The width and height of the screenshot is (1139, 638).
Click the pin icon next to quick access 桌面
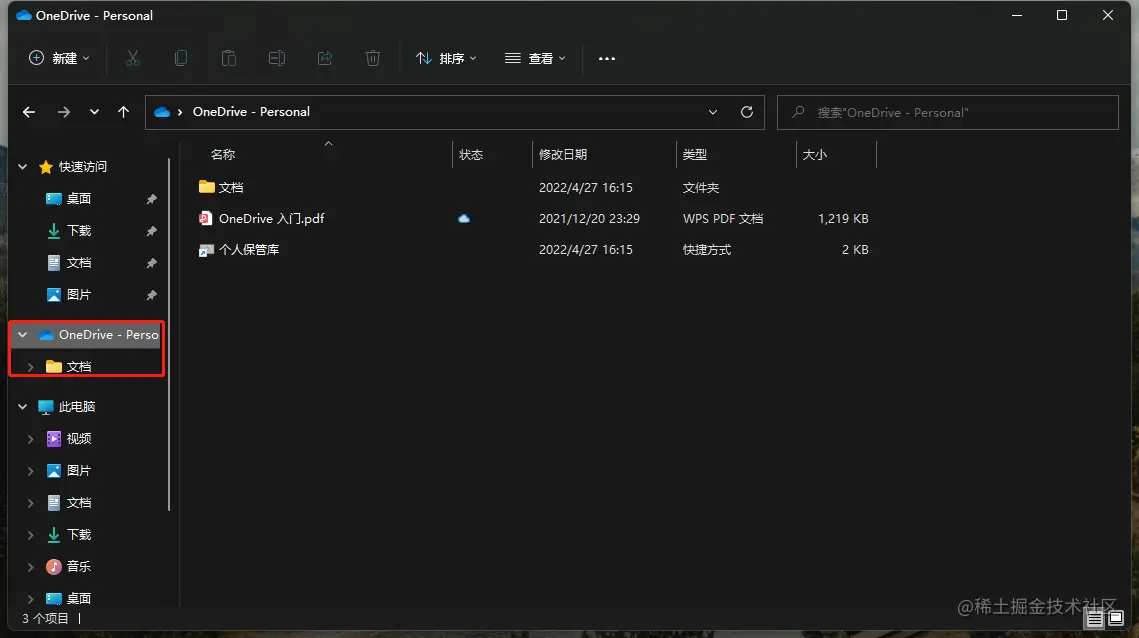(151, 199)
